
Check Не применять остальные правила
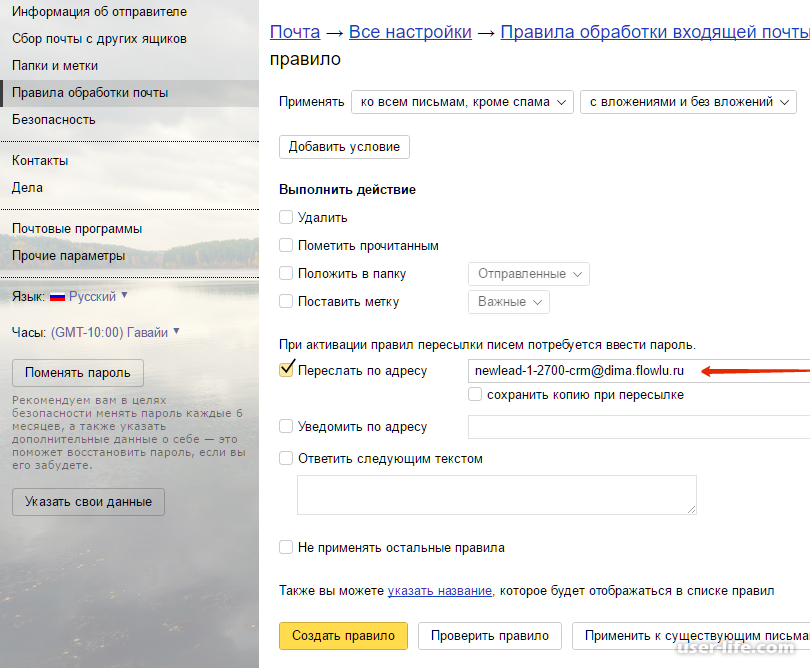pyautogui.click(x=286, y=547)
